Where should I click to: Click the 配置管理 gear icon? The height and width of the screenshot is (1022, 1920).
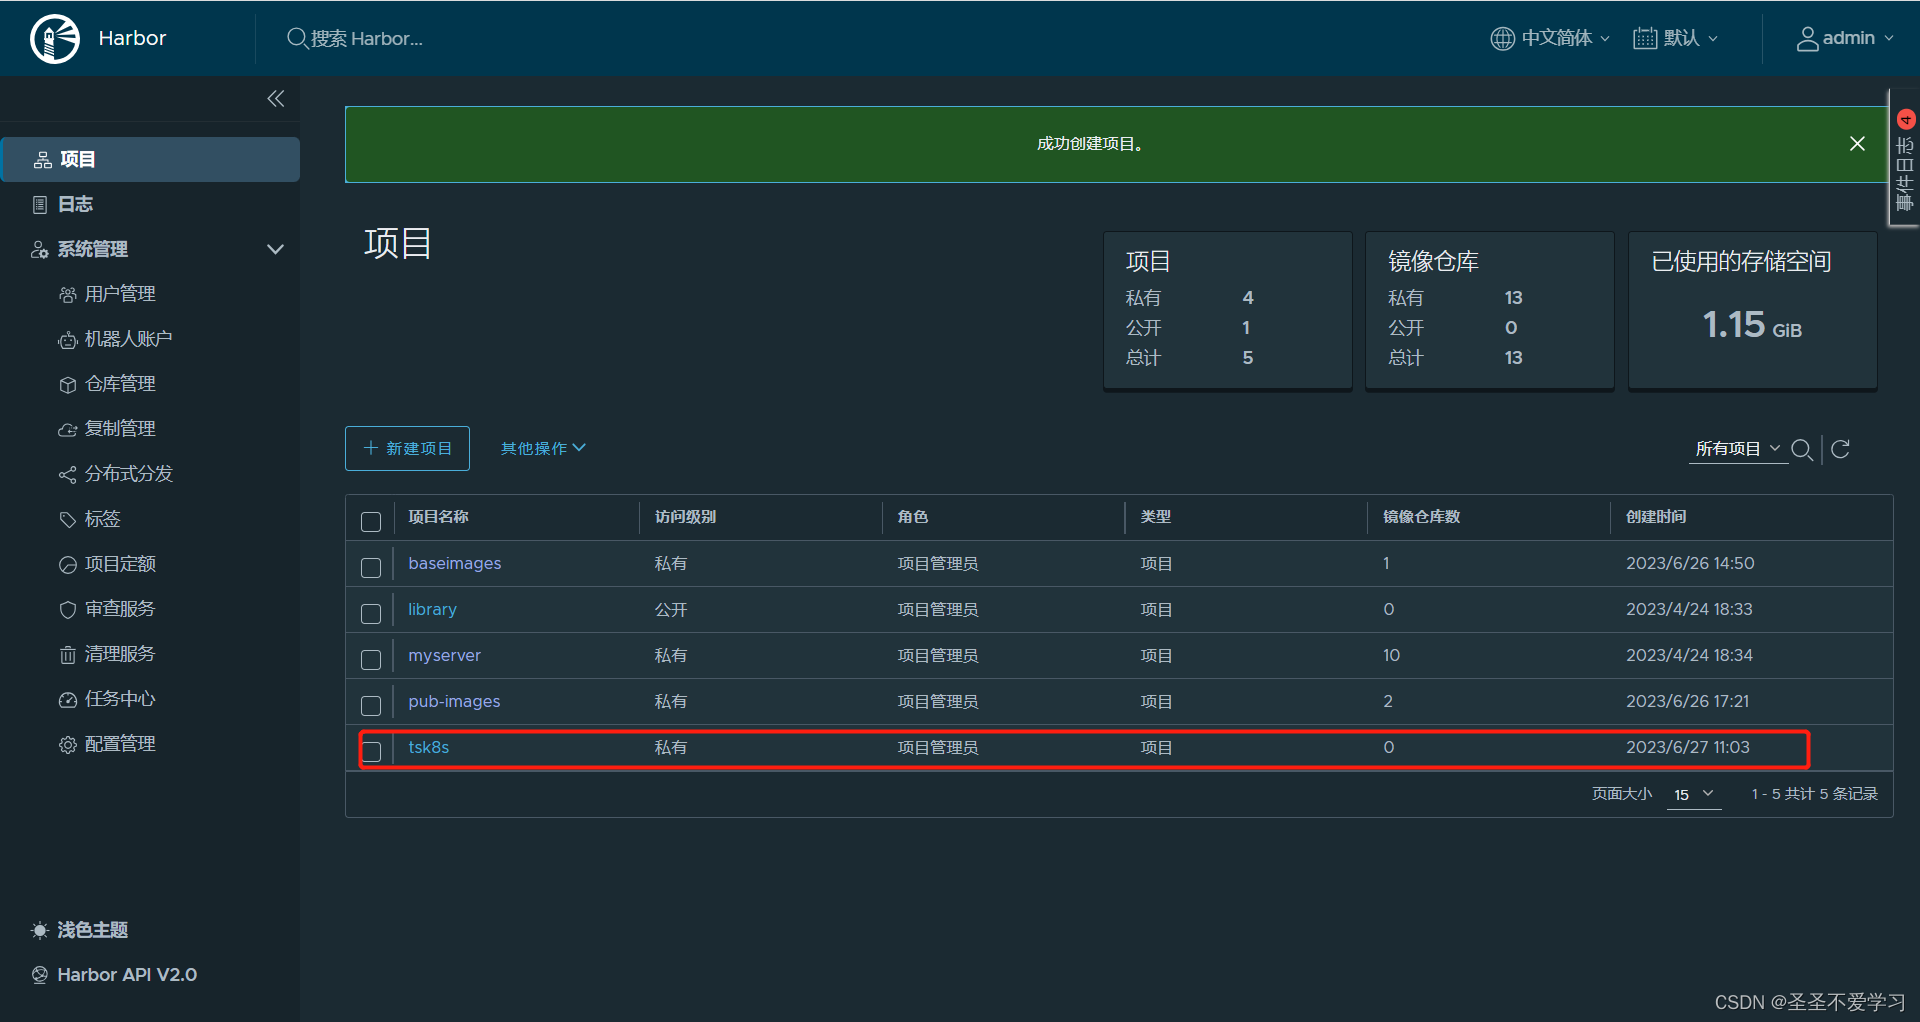coord(67,745)
